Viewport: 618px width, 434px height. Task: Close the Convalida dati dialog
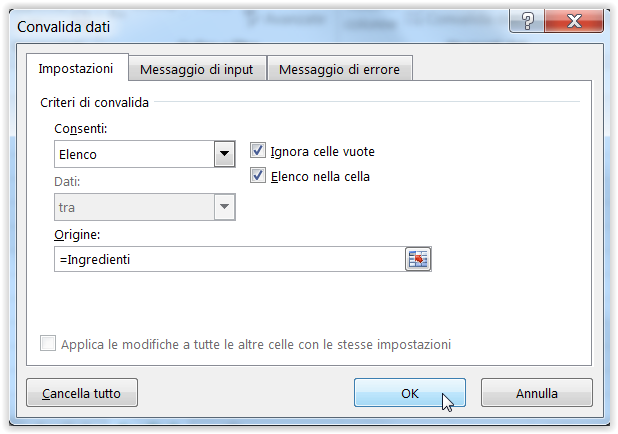click(x=574, y=21)
